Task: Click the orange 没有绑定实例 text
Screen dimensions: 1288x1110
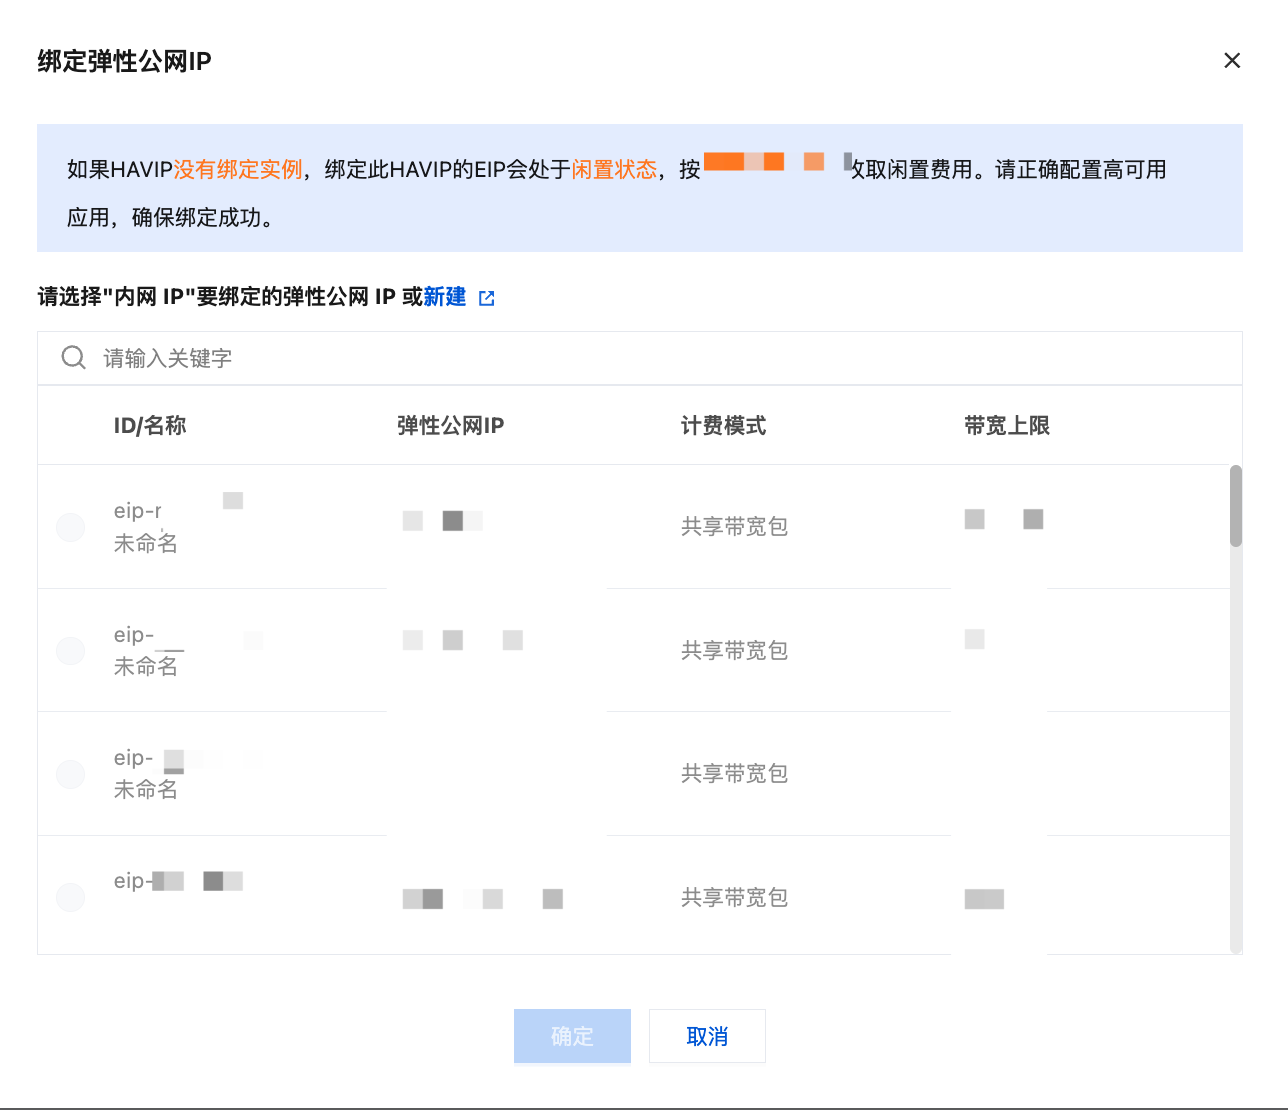Action: (238, 170)
